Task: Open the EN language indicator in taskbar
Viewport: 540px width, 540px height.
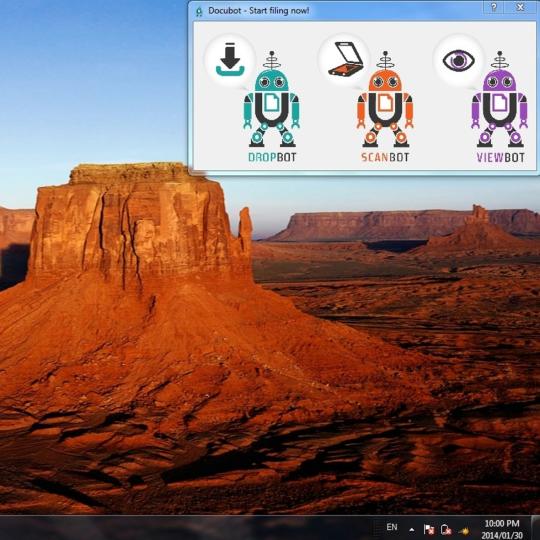Action: 392,527
